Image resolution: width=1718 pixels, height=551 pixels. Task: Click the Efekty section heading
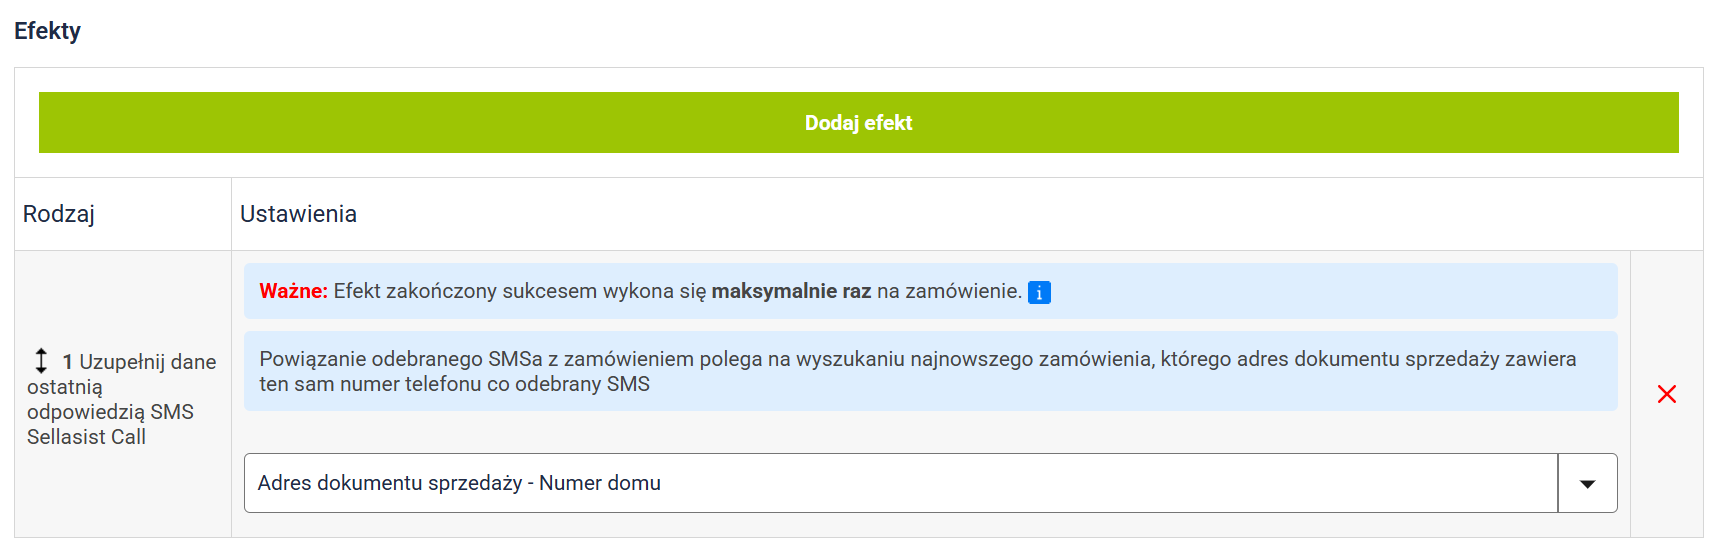click(47, 31)
